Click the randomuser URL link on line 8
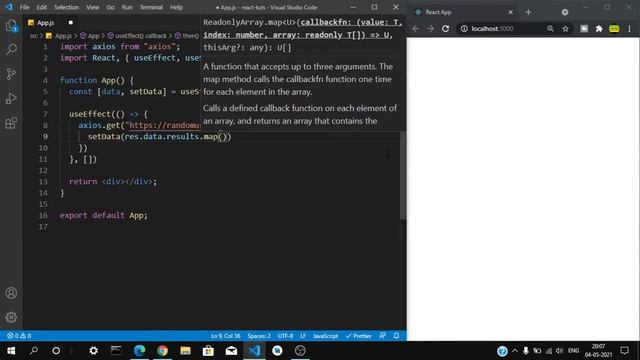 tap(164, 125)
